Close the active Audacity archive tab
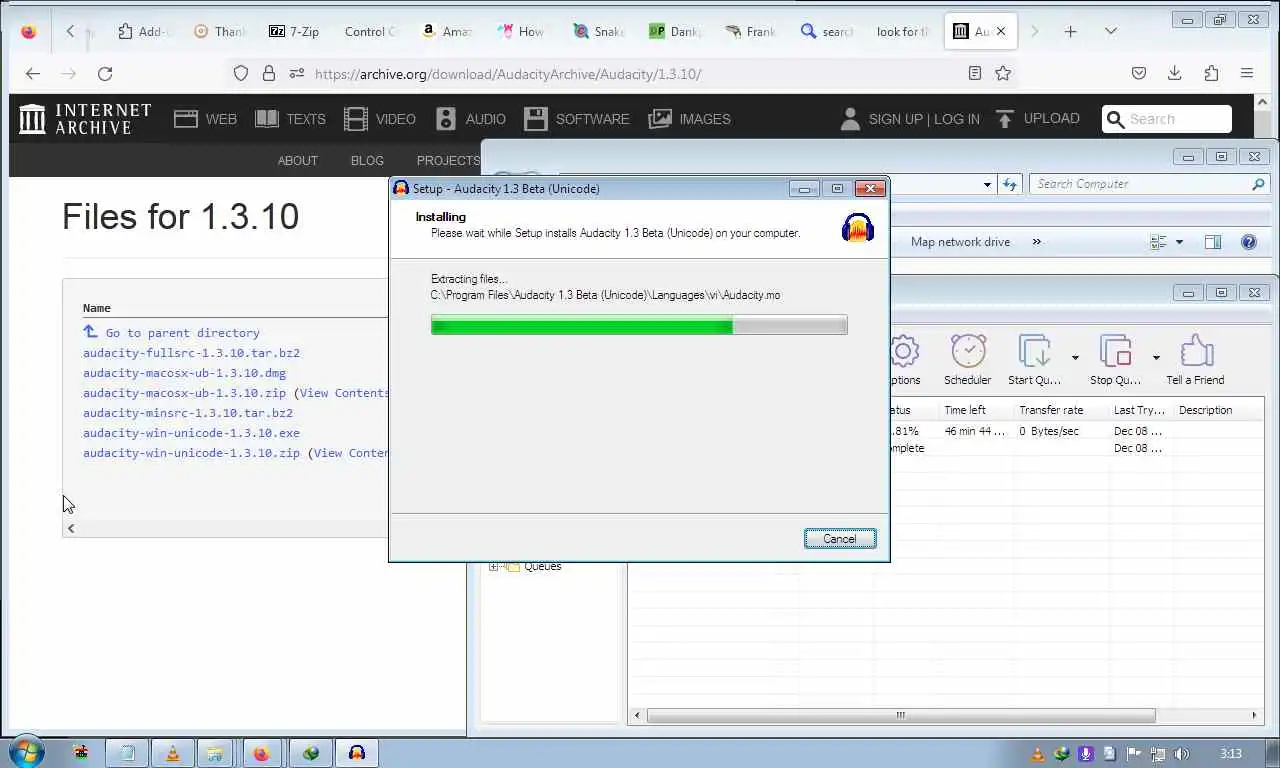This screenshot has height=768, width=1280. tap(1000, 31)
